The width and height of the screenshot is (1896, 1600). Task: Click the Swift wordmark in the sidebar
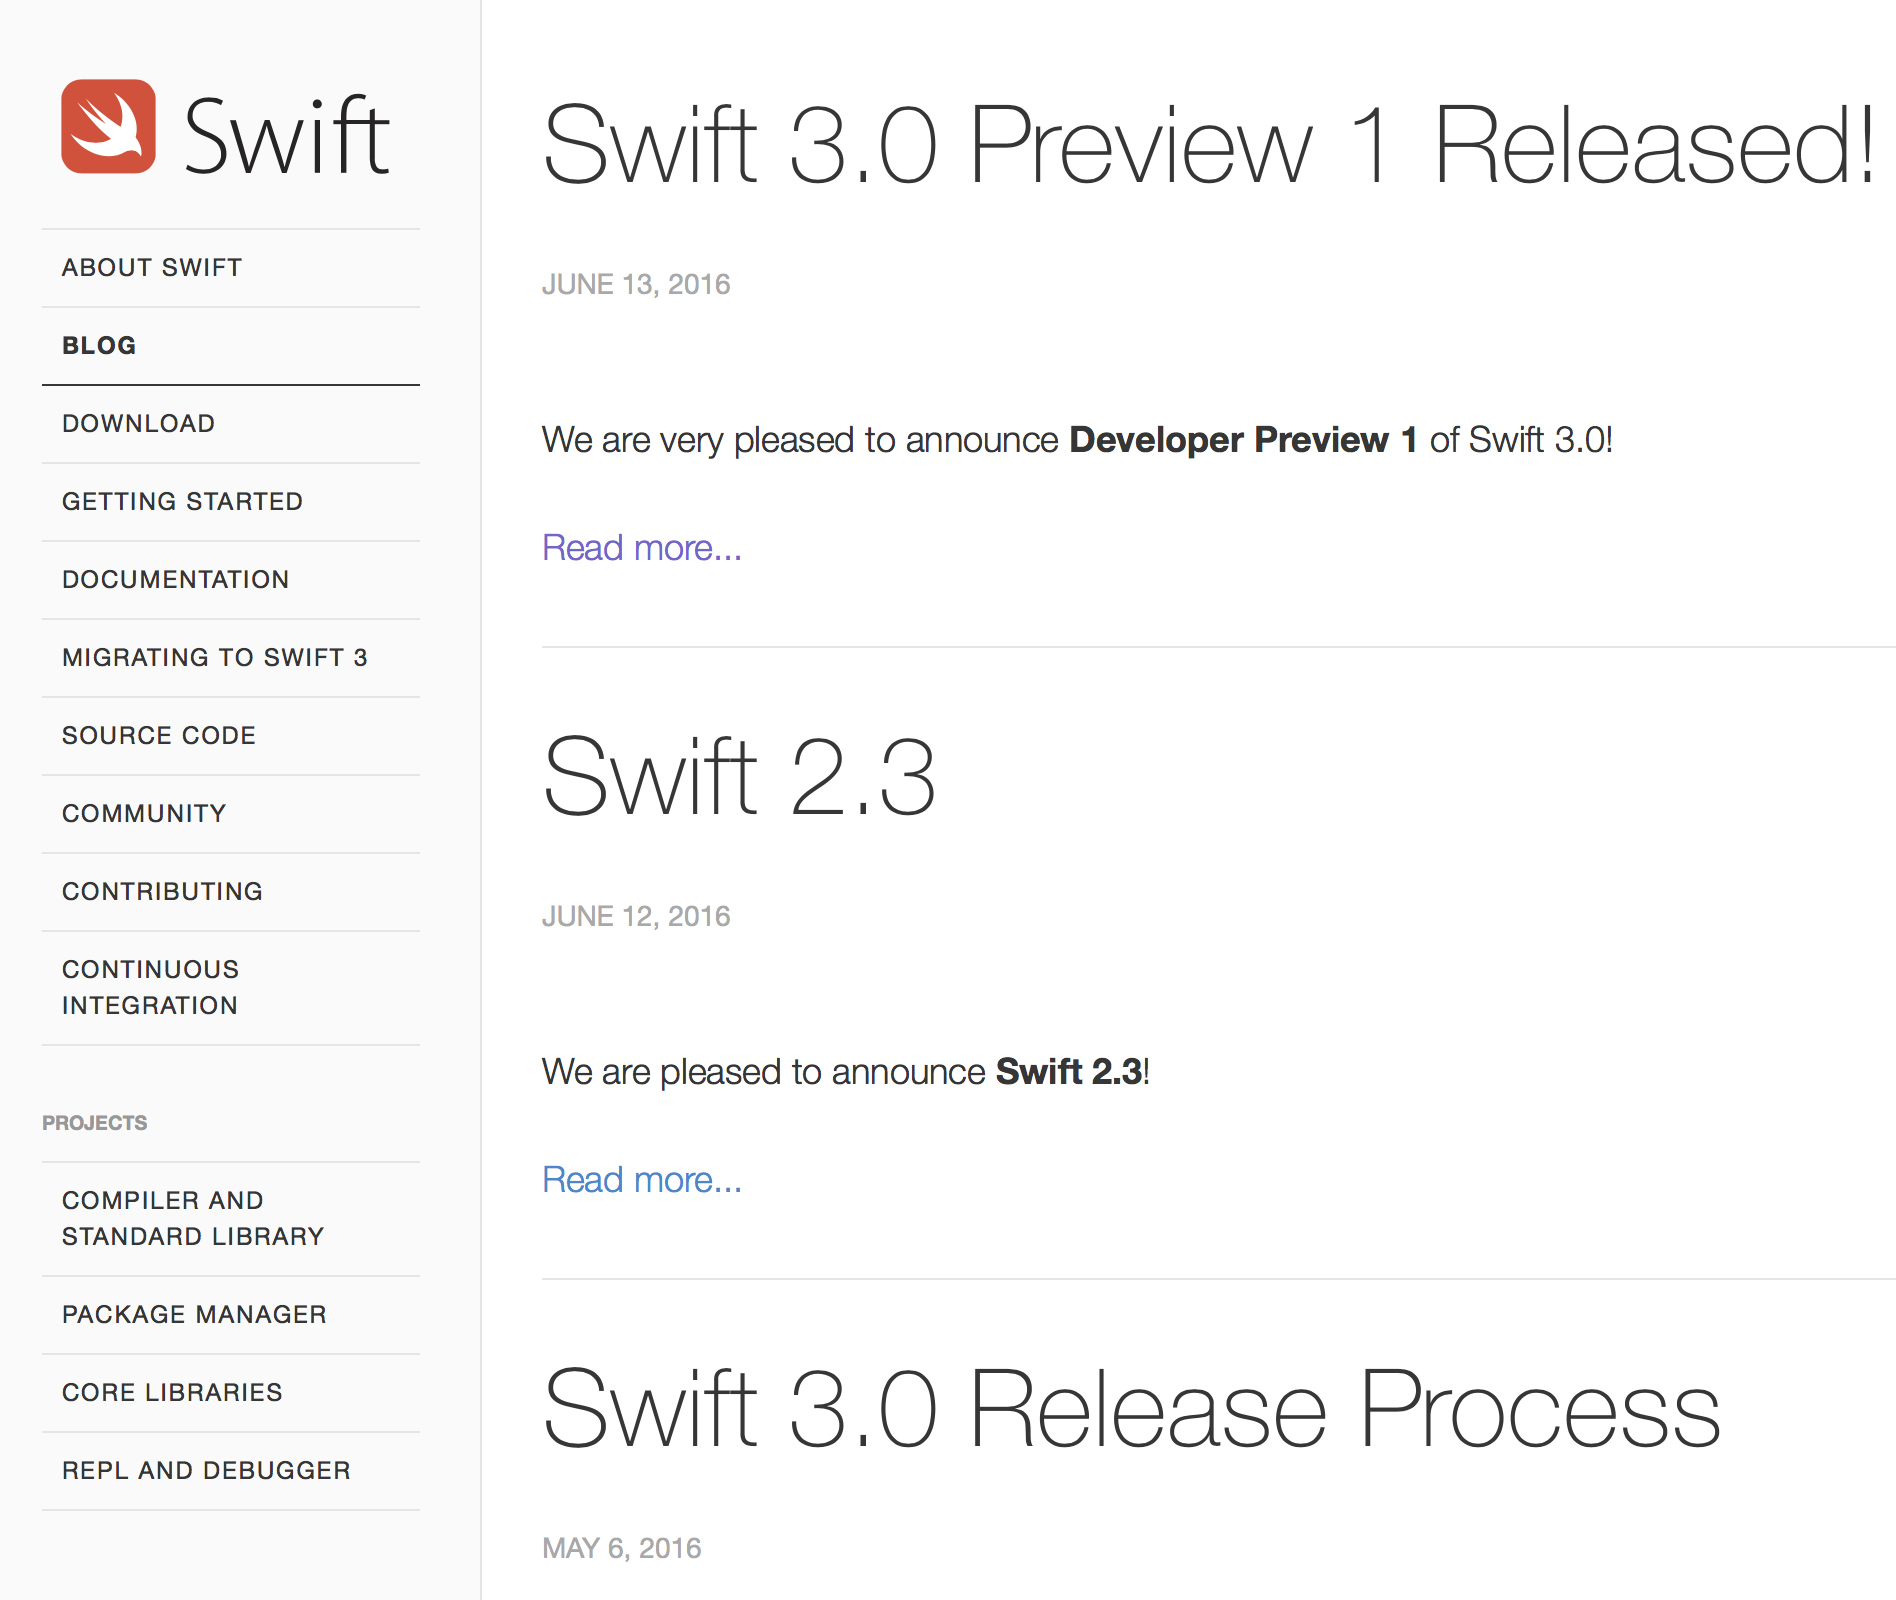(287, 135)
